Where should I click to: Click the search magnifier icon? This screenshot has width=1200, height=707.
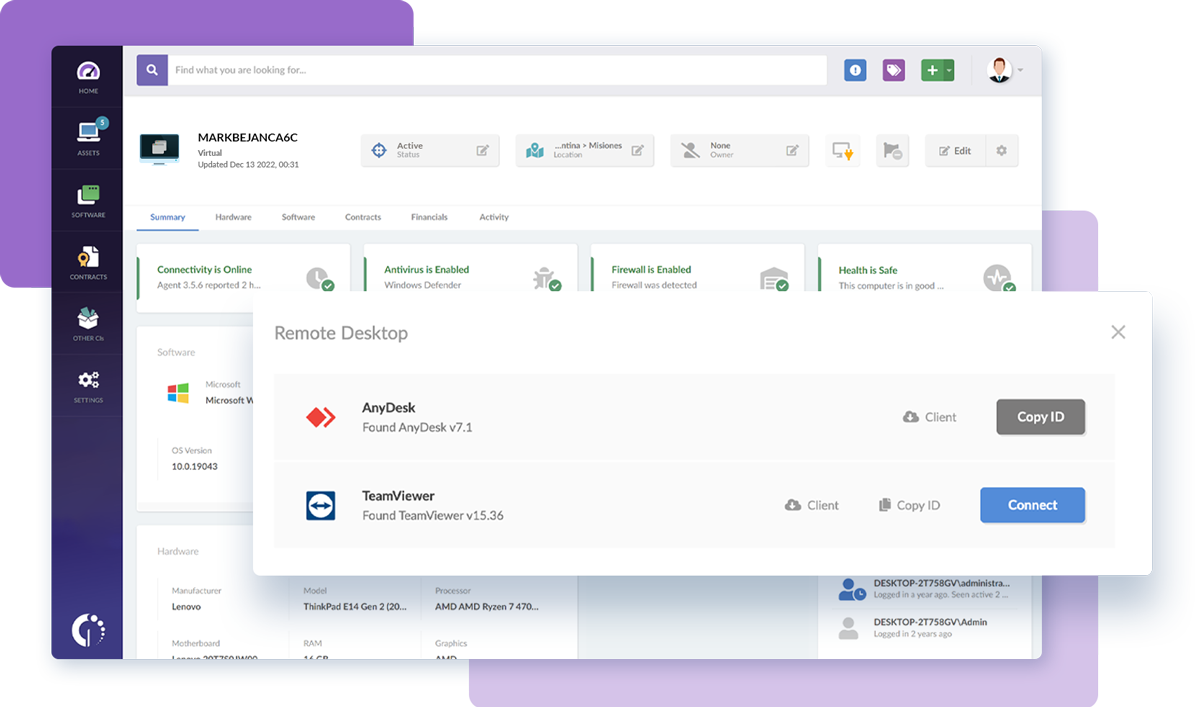(151, 70)
